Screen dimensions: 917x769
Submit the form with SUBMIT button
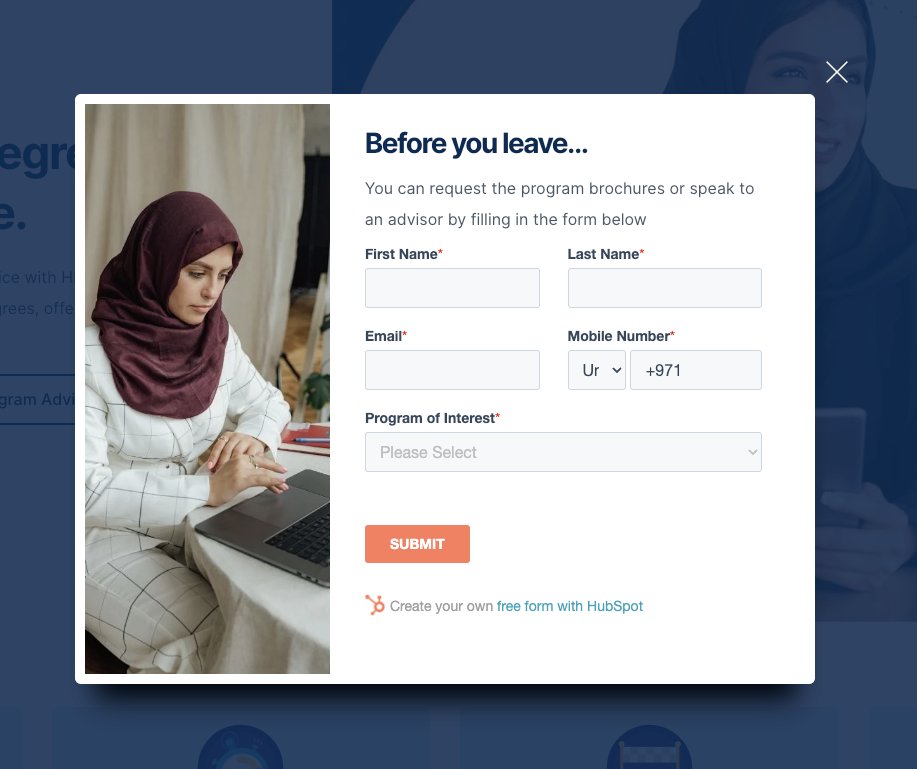(417, 544)
